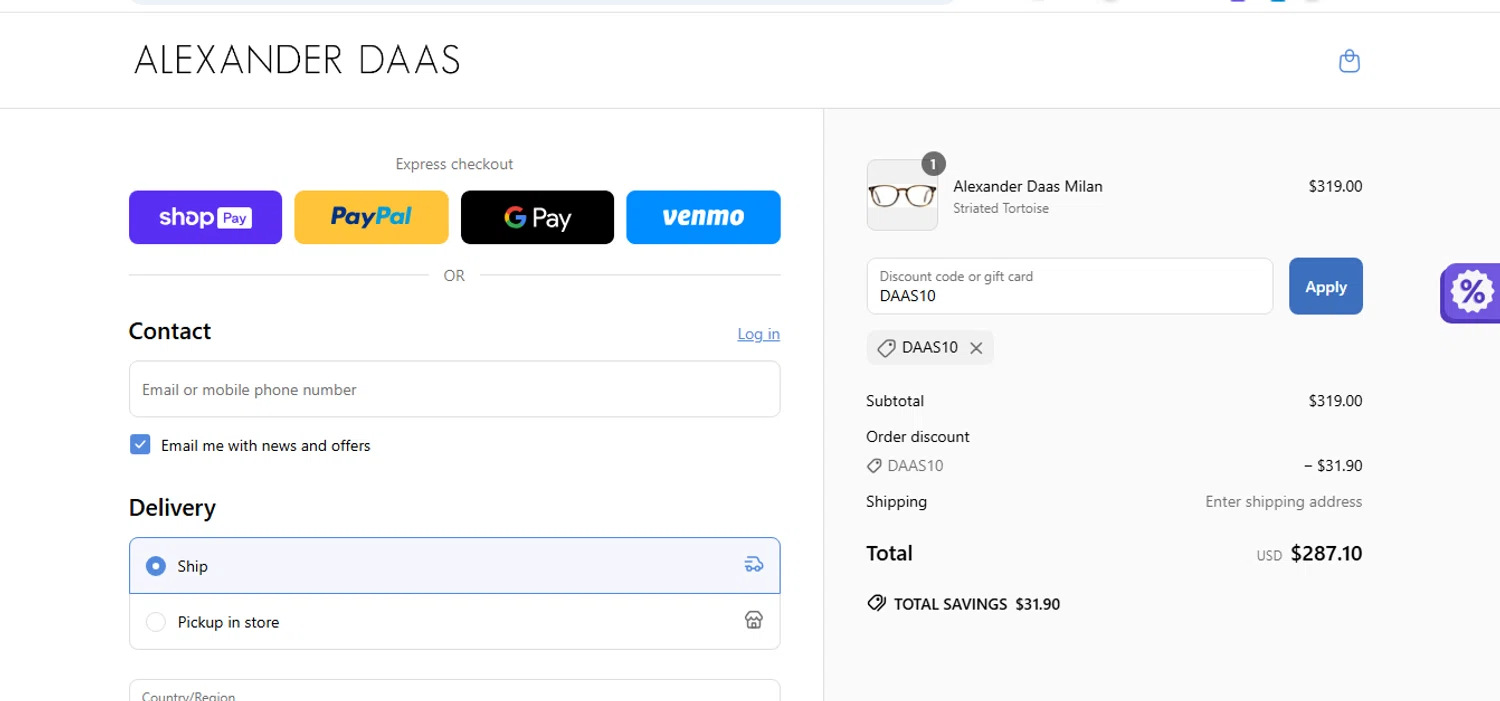The width and height of the screenshot is (1500, 701).
Task: Uncheck Email me with news and offers
Action: pos(140,445)
